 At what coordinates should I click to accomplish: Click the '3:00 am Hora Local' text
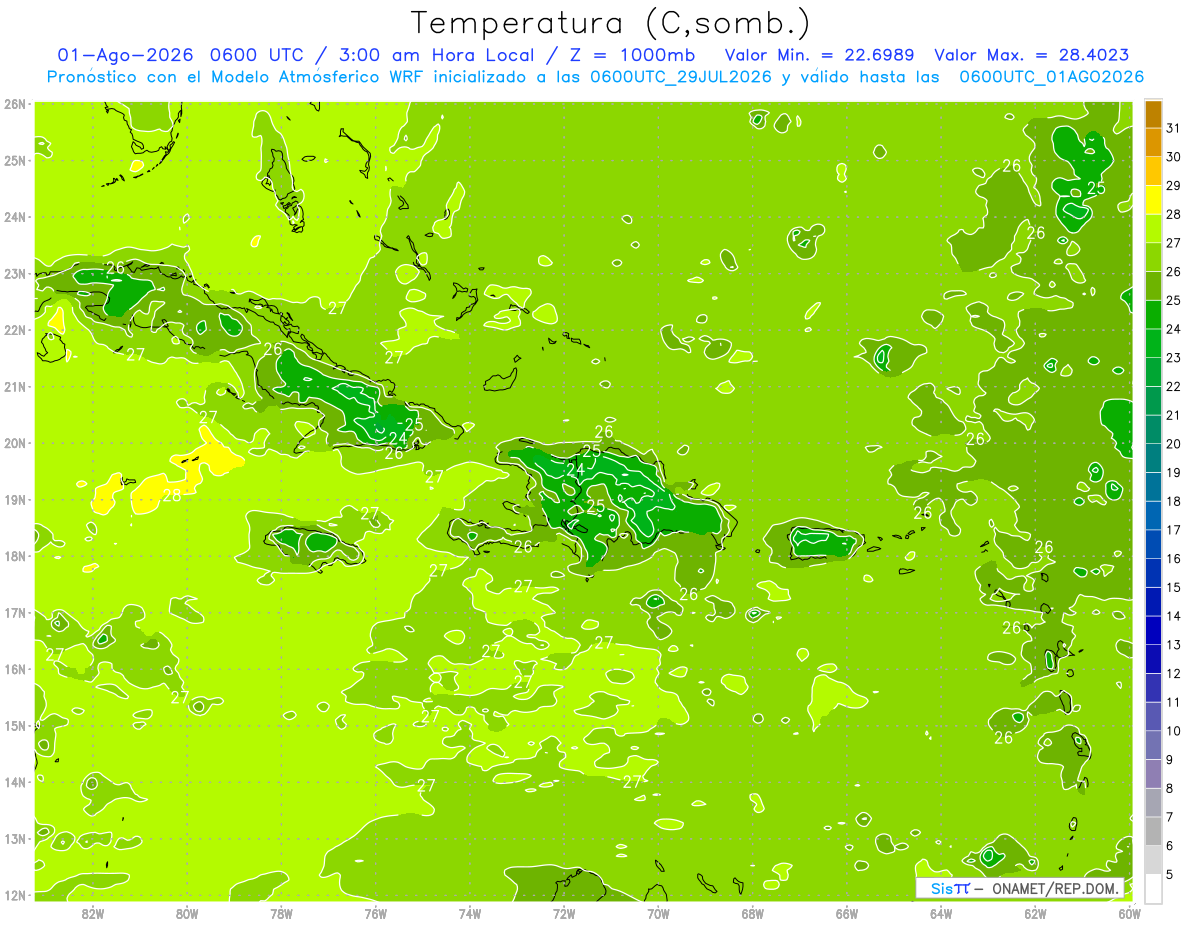pos(441,55)
